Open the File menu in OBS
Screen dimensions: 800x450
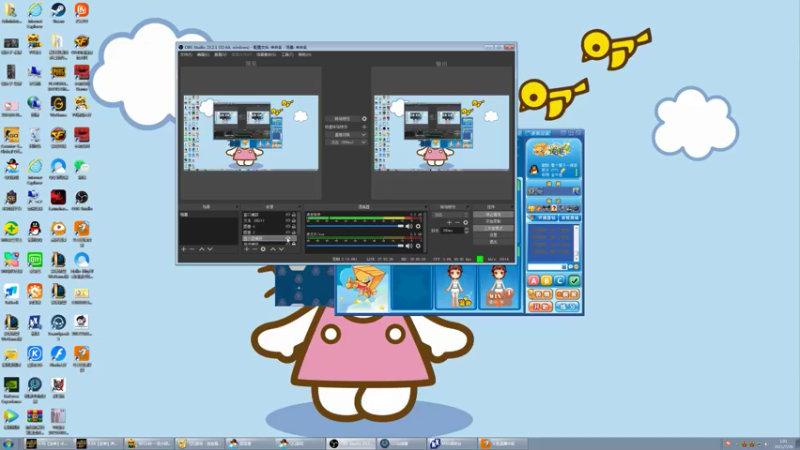click(x=186, y=55)
